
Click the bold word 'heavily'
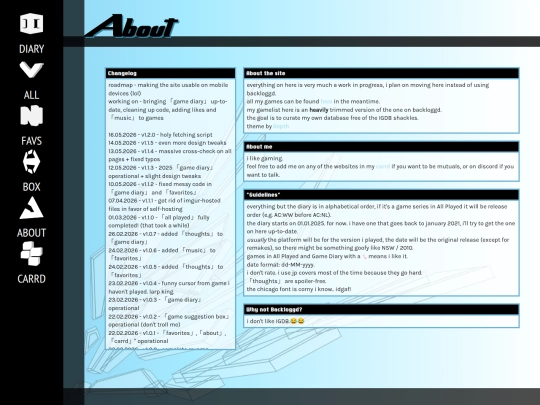tap(319, 110)
